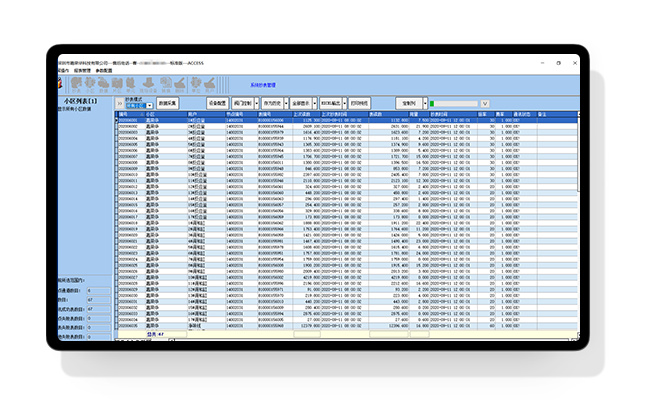Click the button between 阀门控制 and 全部显示

(272, 103)
